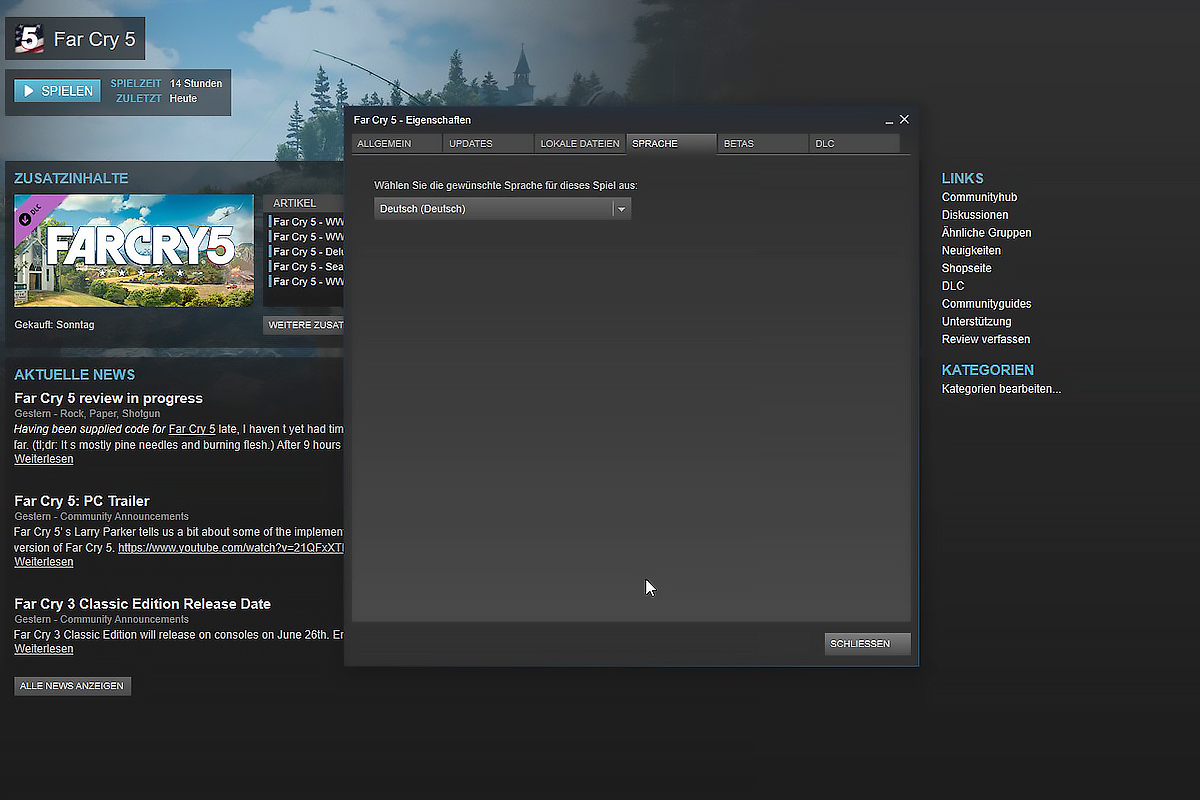Click the Far Cry 5 game icon
This screenshot has height=800, width=1200.
click(30, 39)
